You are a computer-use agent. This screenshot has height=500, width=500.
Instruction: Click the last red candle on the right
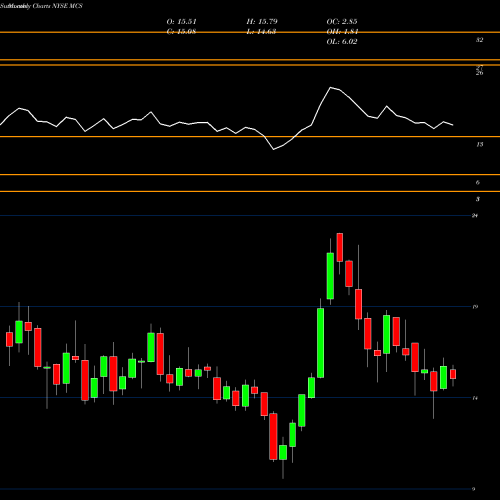[453, 374]
